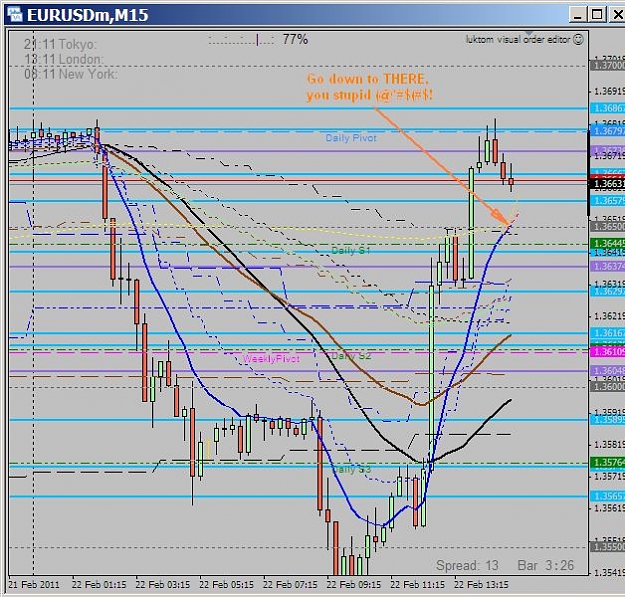The image size is (625, 597).
Task: Click the 1.3621 price scale value
Action: click(x=609, y=316)
